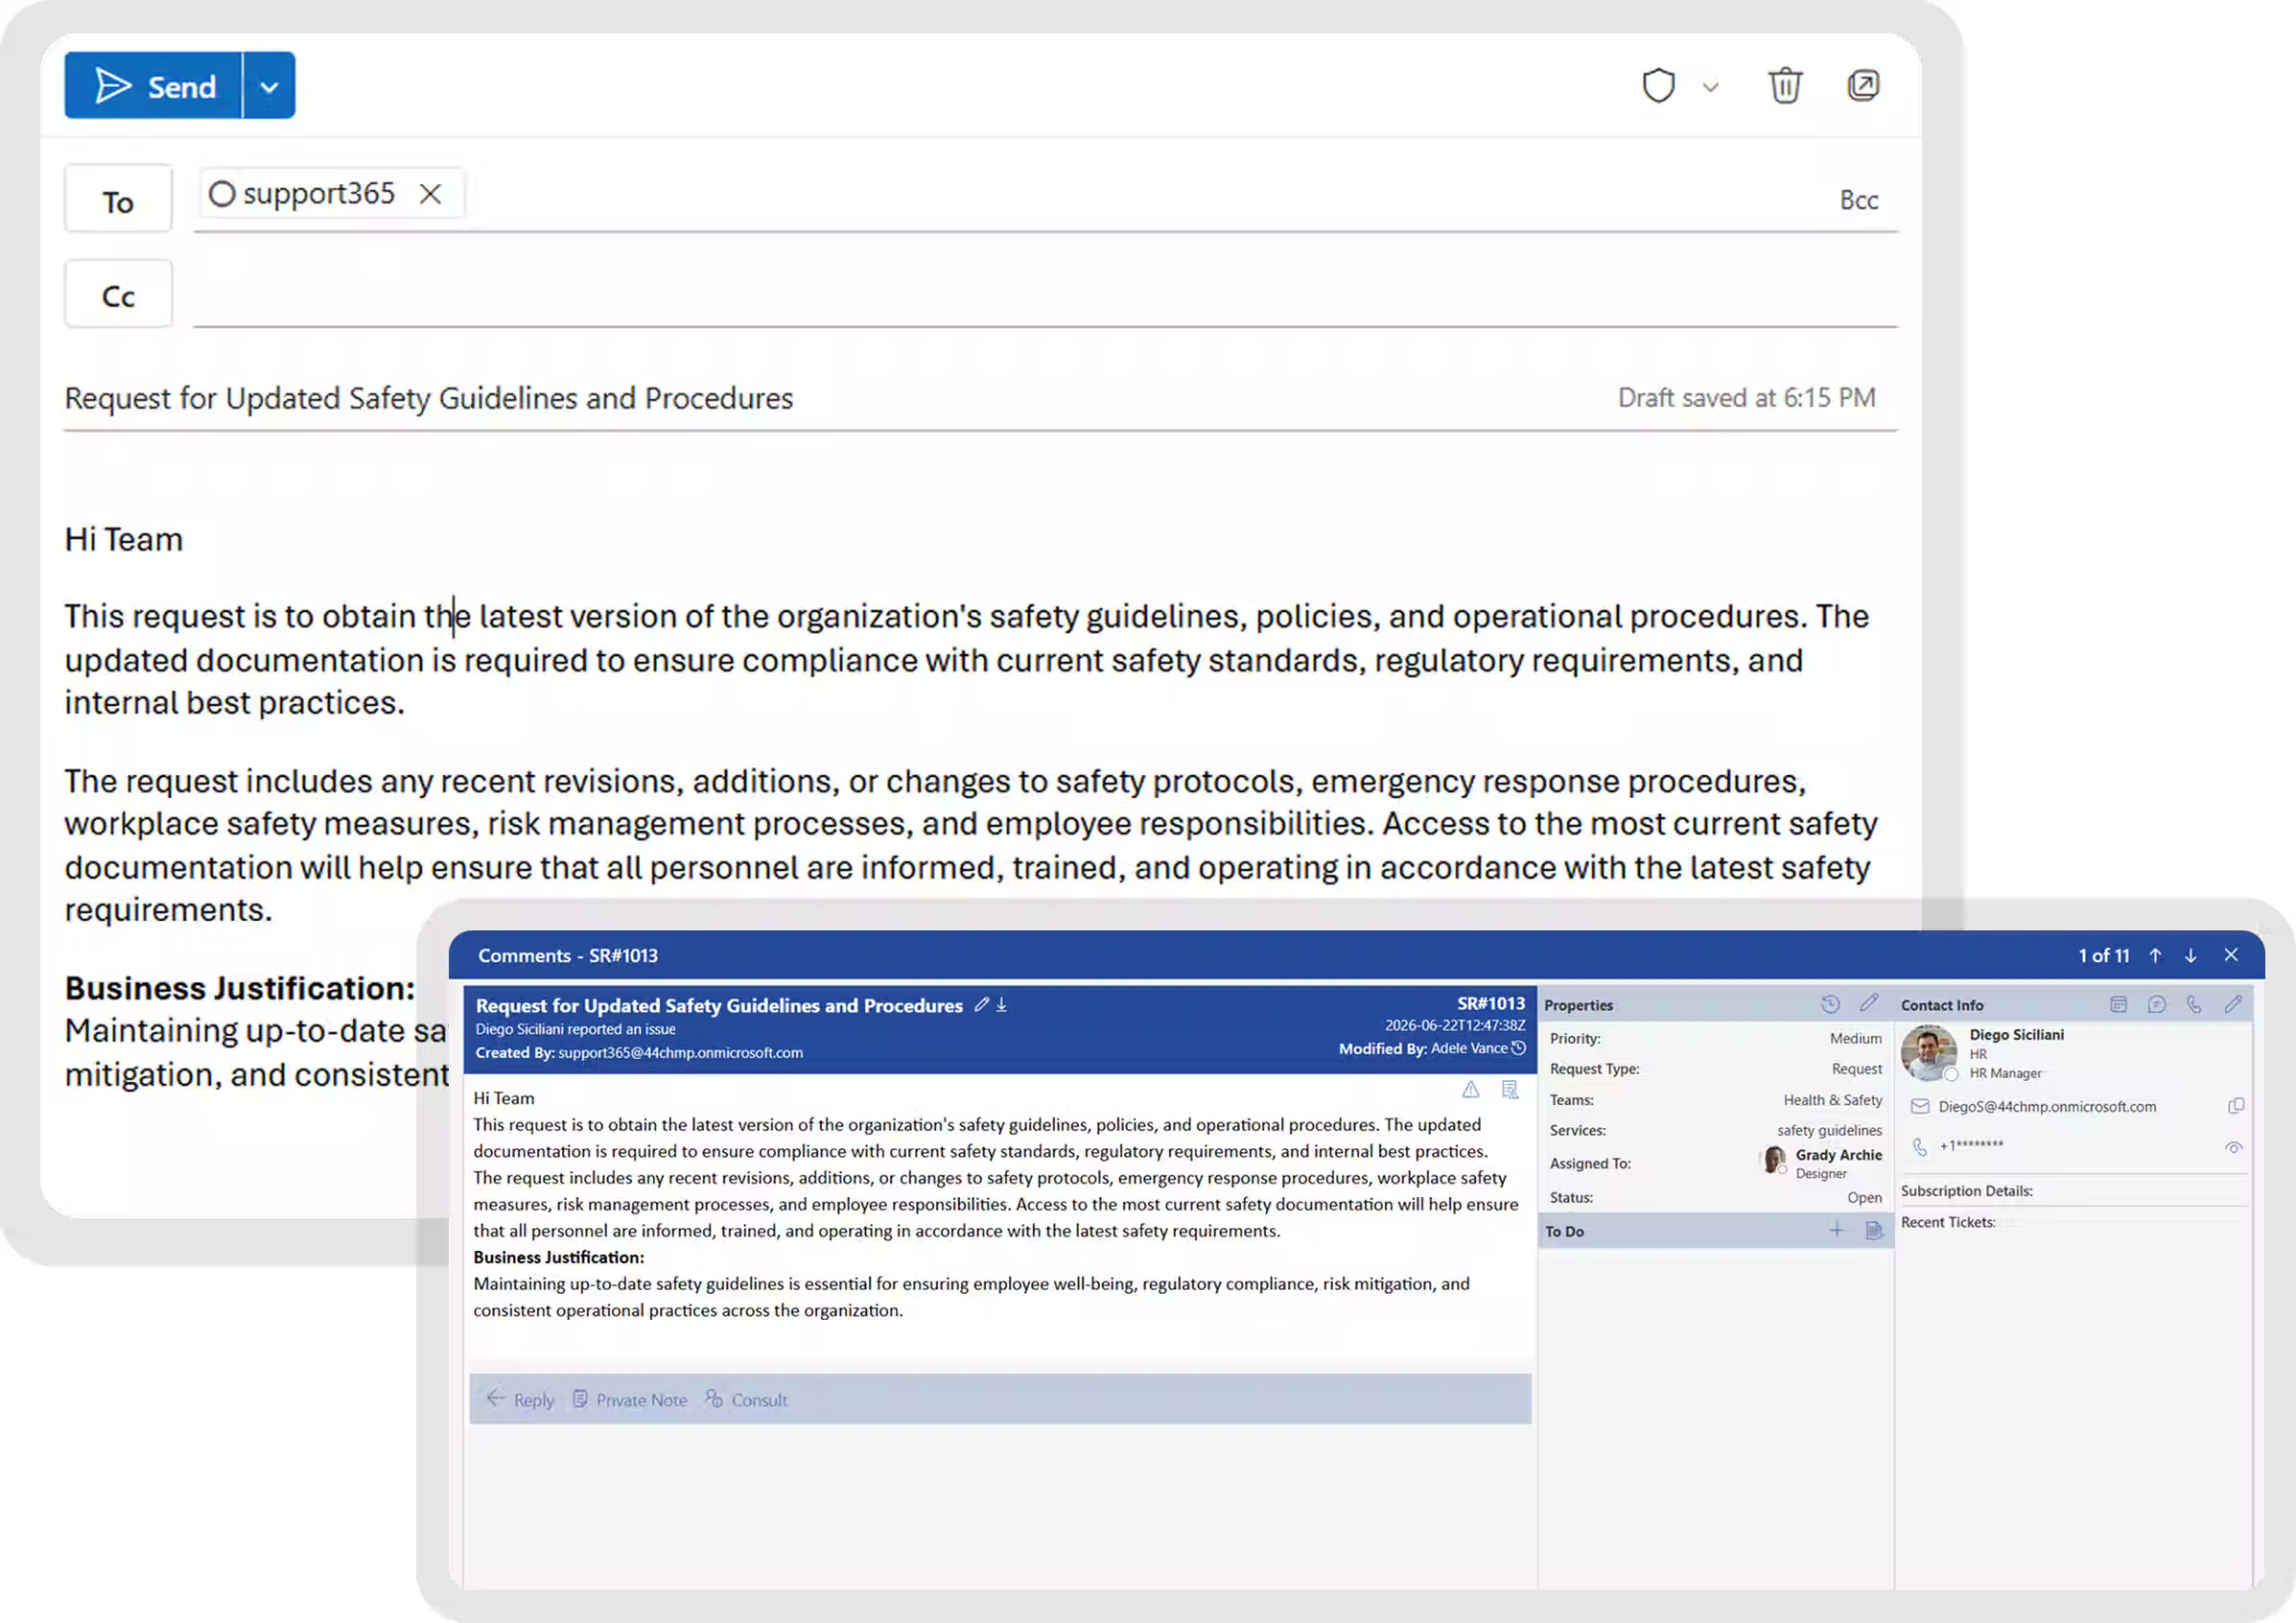Open the To recipients picker

click(118, 200)
